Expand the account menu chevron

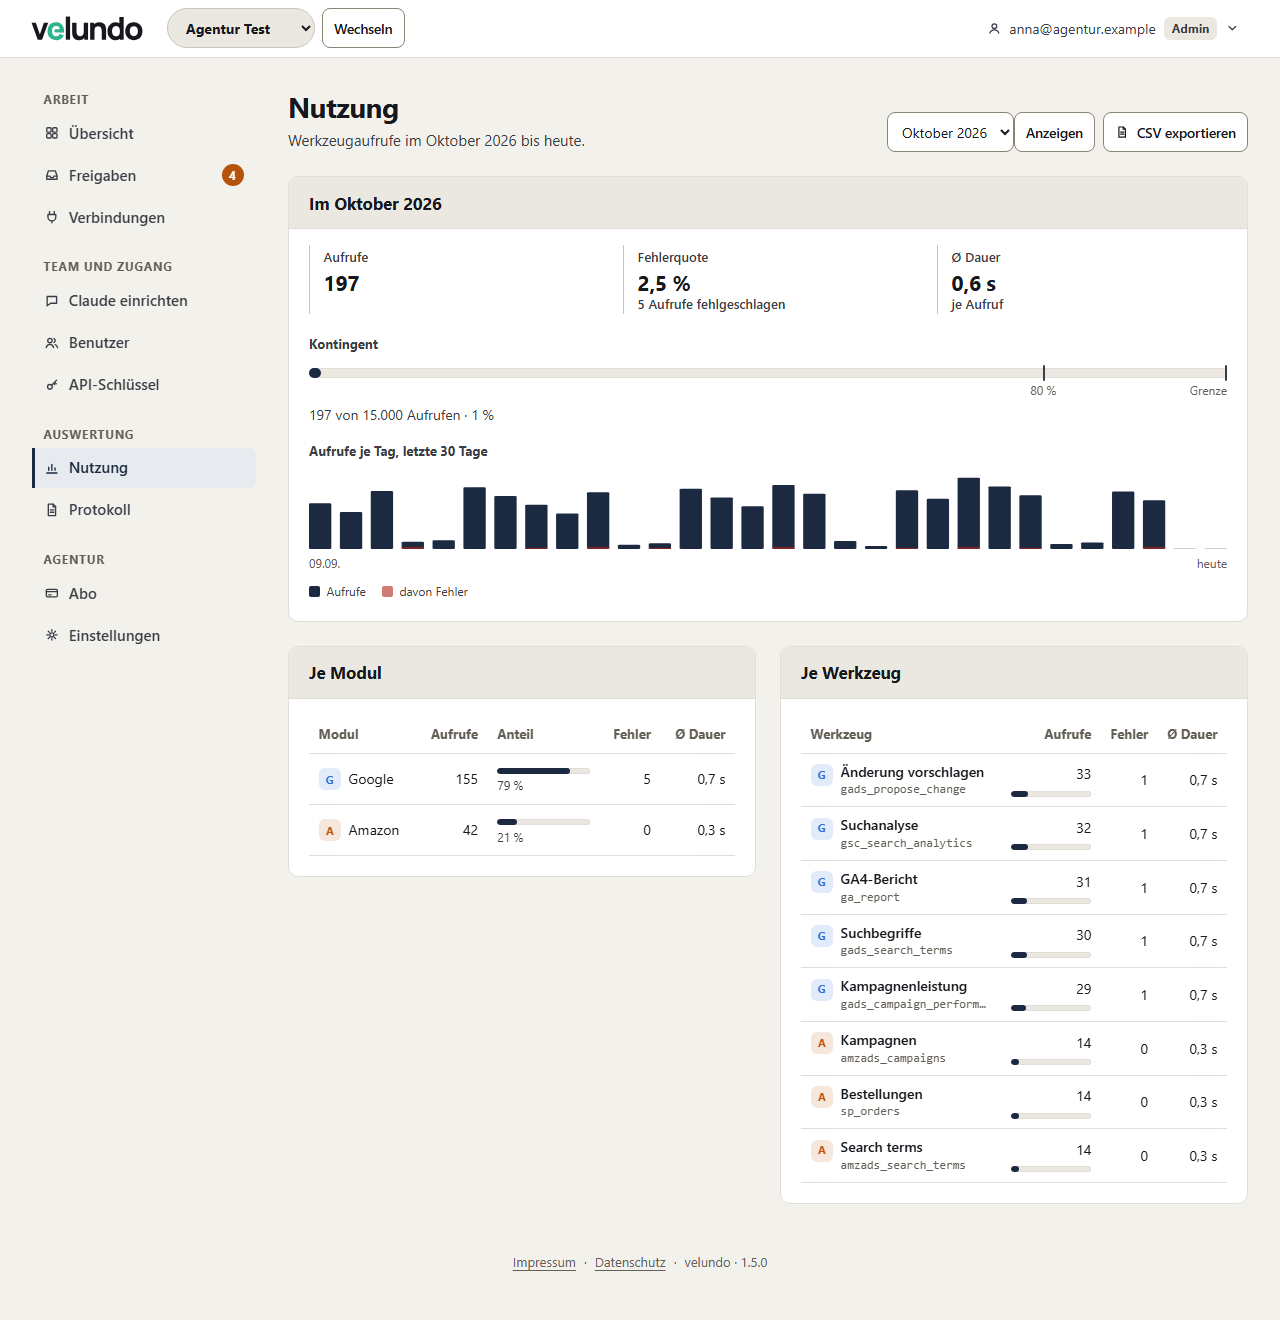(1233, 28)
